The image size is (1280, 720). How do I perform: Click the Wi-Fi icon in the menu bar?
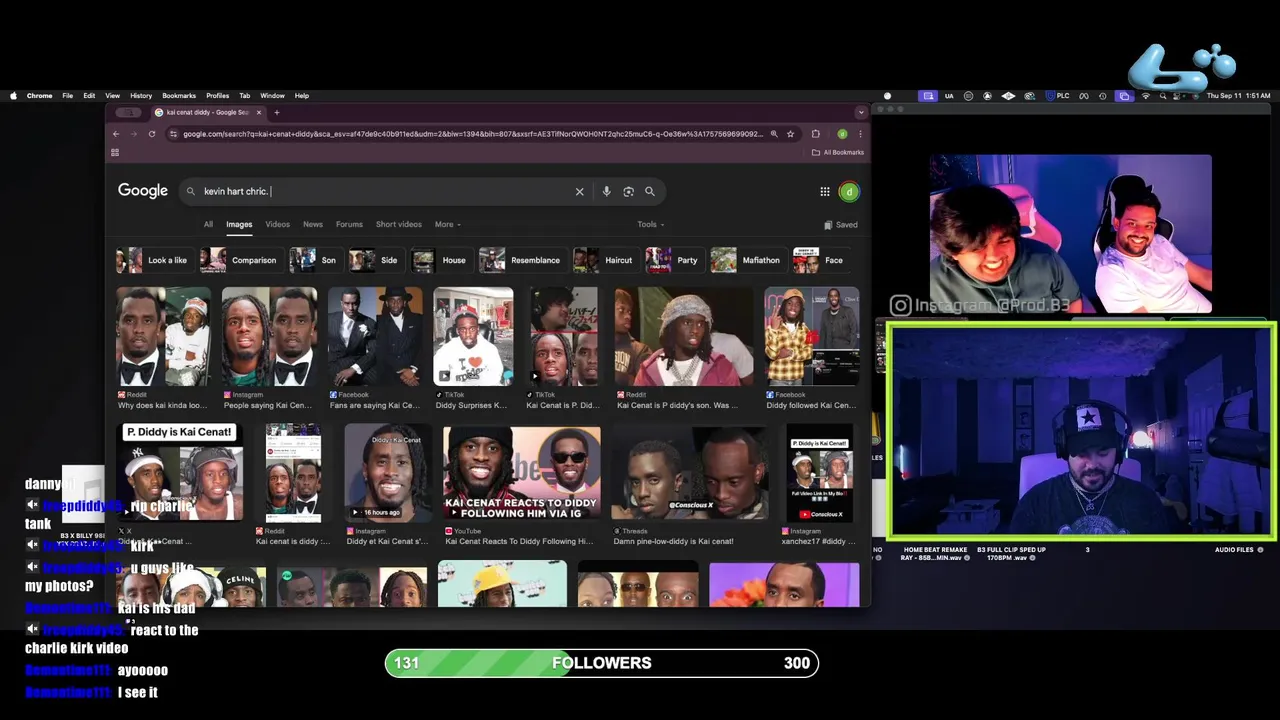click(1146, 96)
